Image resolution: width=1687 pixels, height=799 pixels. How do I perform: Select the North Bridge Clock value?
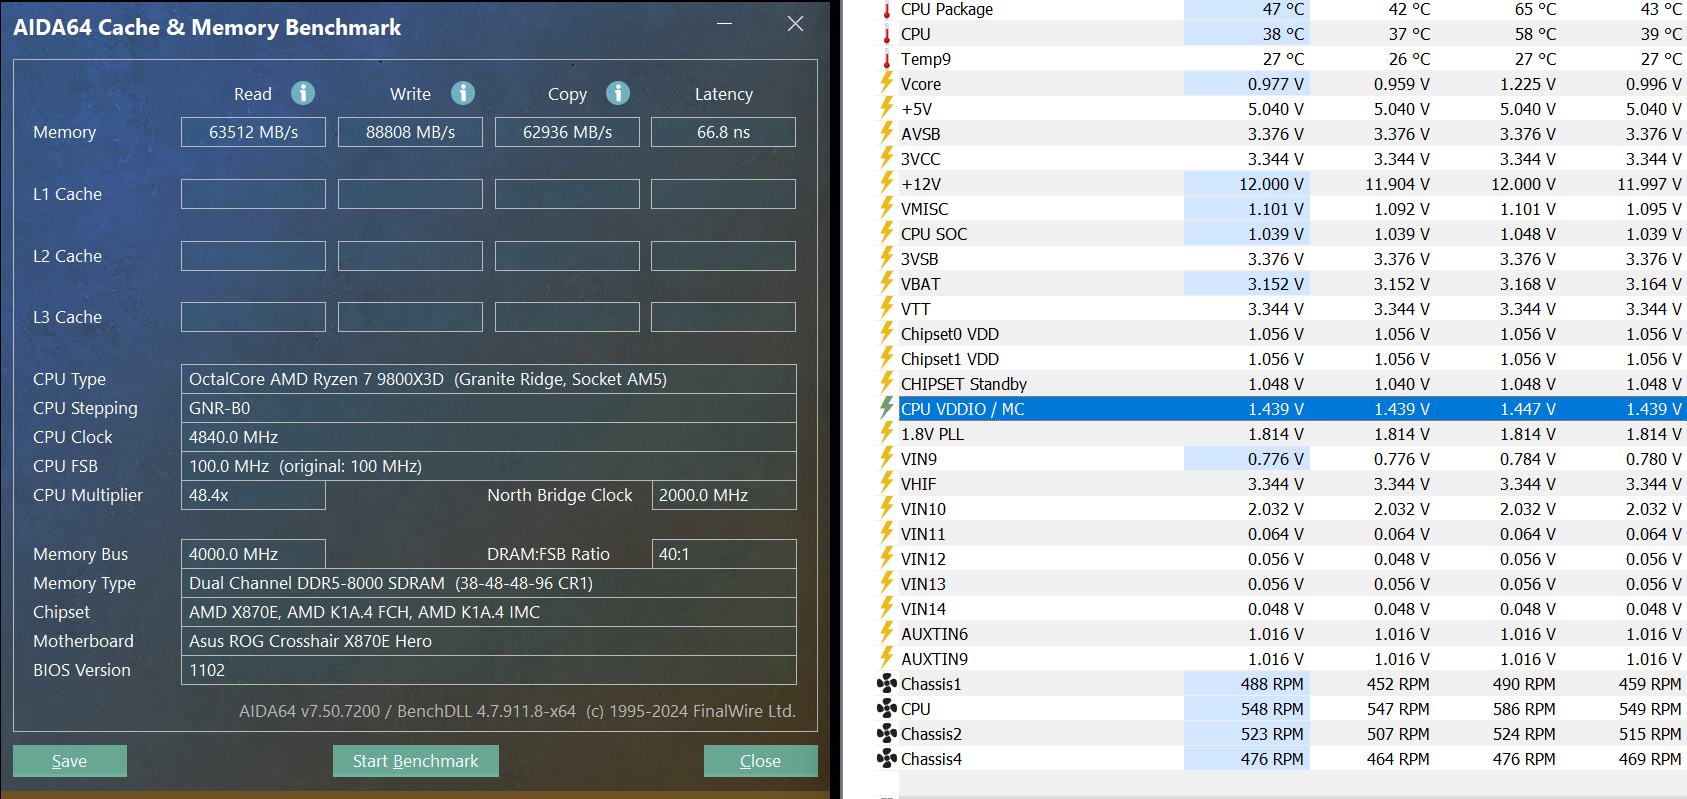(x=703, y=495)
